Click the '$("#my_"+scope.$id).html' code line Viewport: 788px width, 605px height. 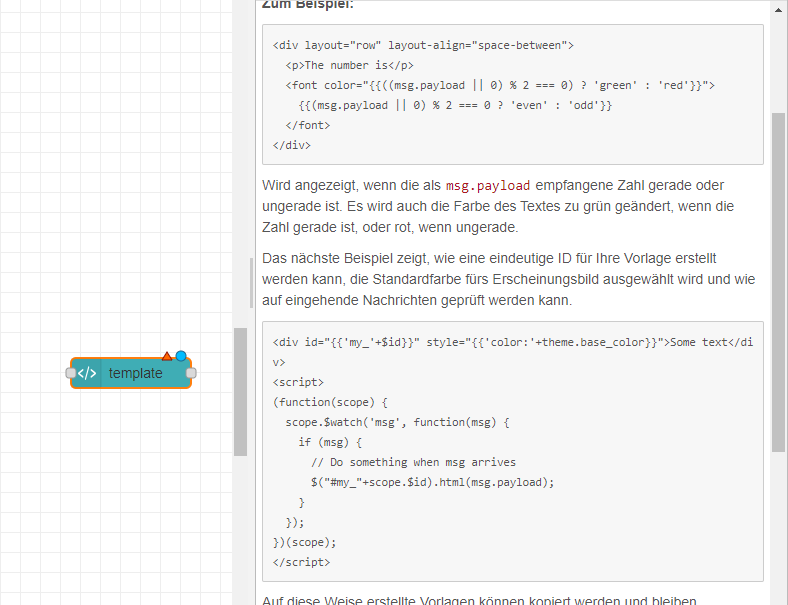[432, 482]
